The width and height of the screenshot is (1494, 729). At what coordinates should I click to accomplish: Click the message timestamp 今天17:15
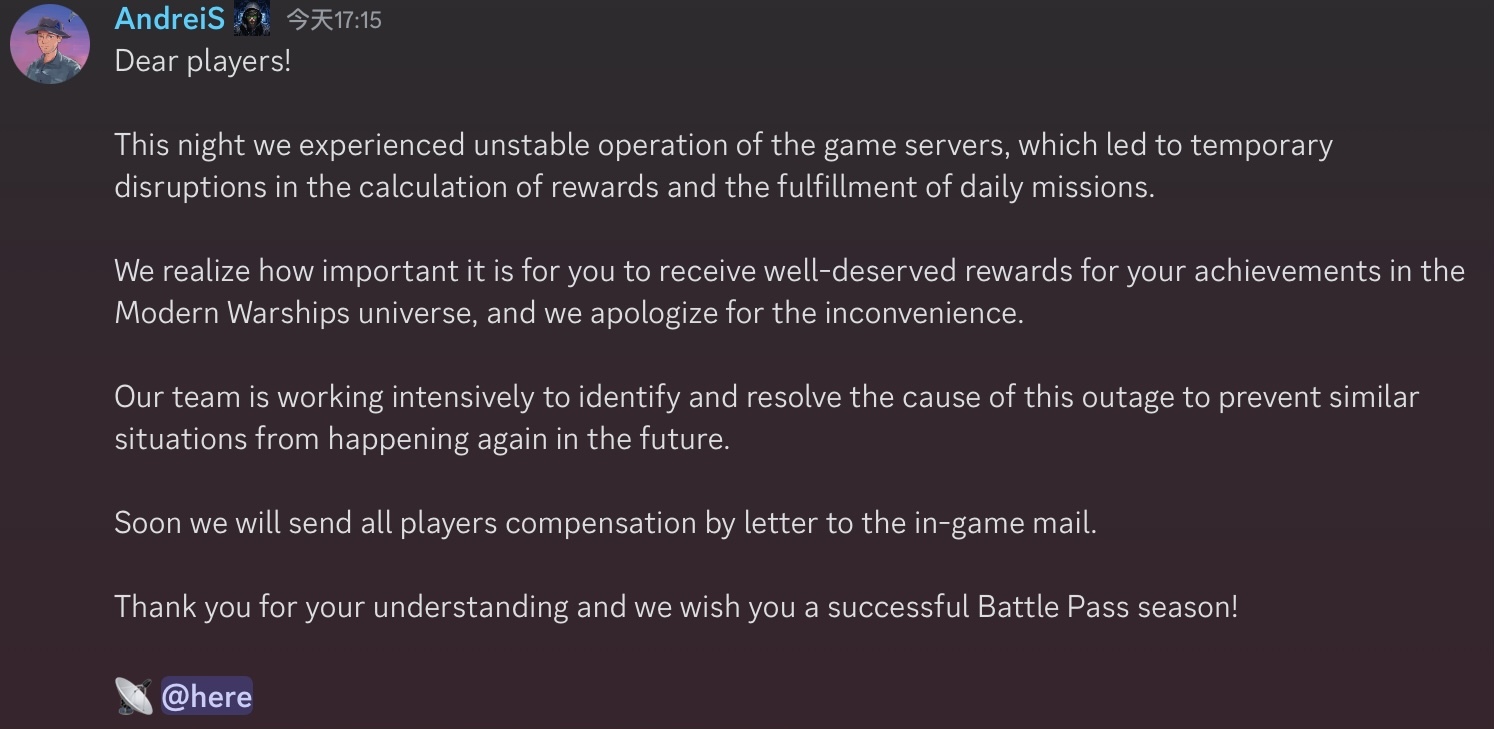tap(334, 20)
